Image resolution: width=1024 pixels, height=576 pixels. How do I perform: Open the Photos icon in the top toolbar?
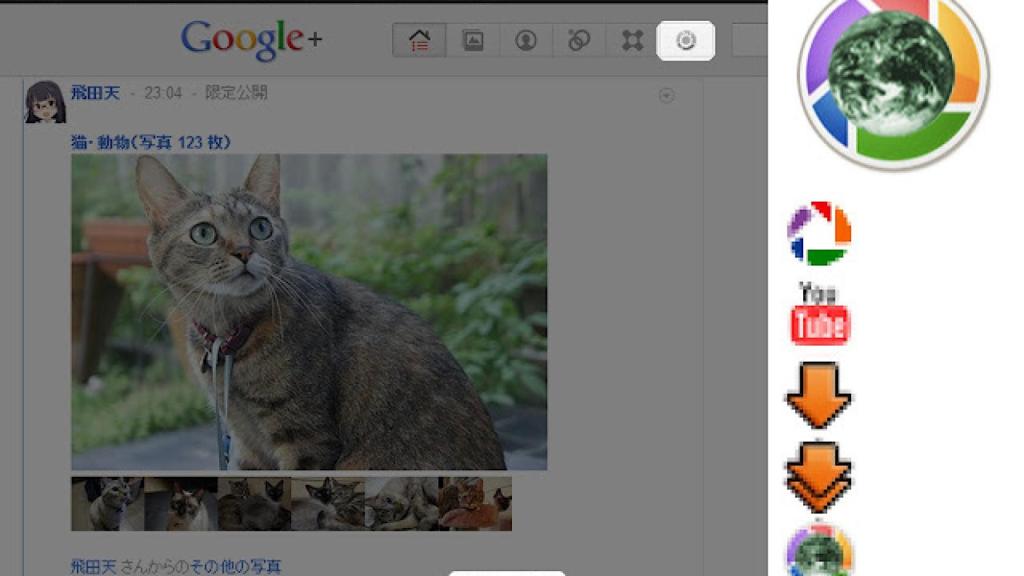pyautogui.click(x=473, y=38)
